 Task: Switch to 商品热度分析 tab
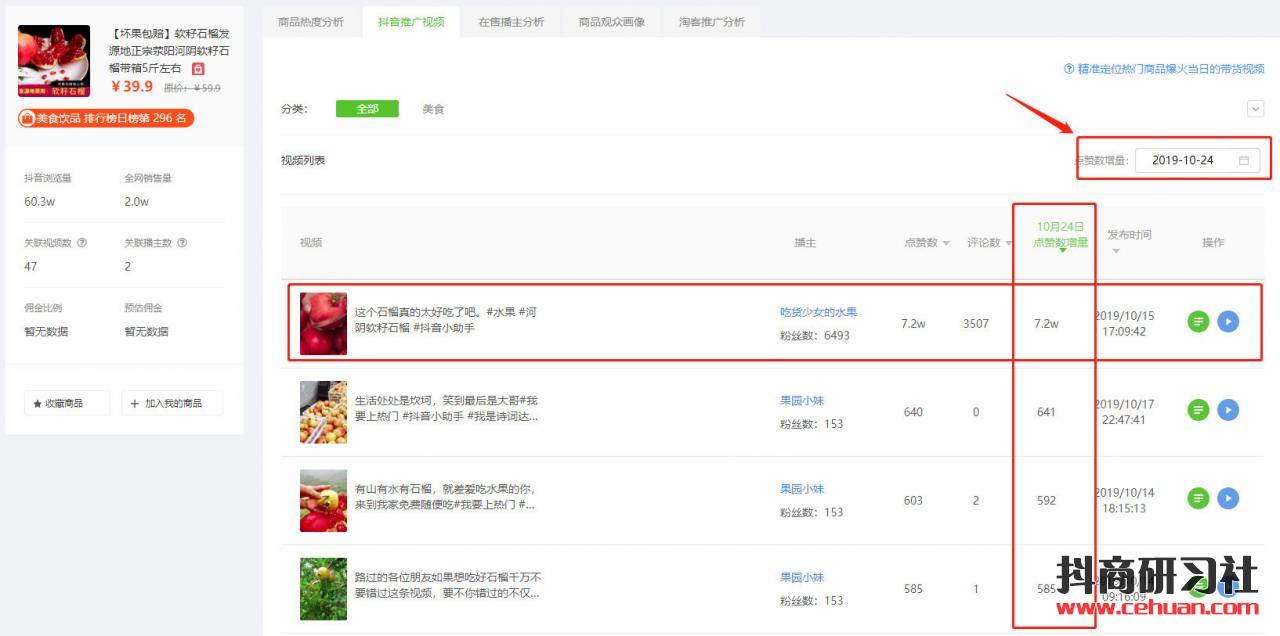pos(310,22)
